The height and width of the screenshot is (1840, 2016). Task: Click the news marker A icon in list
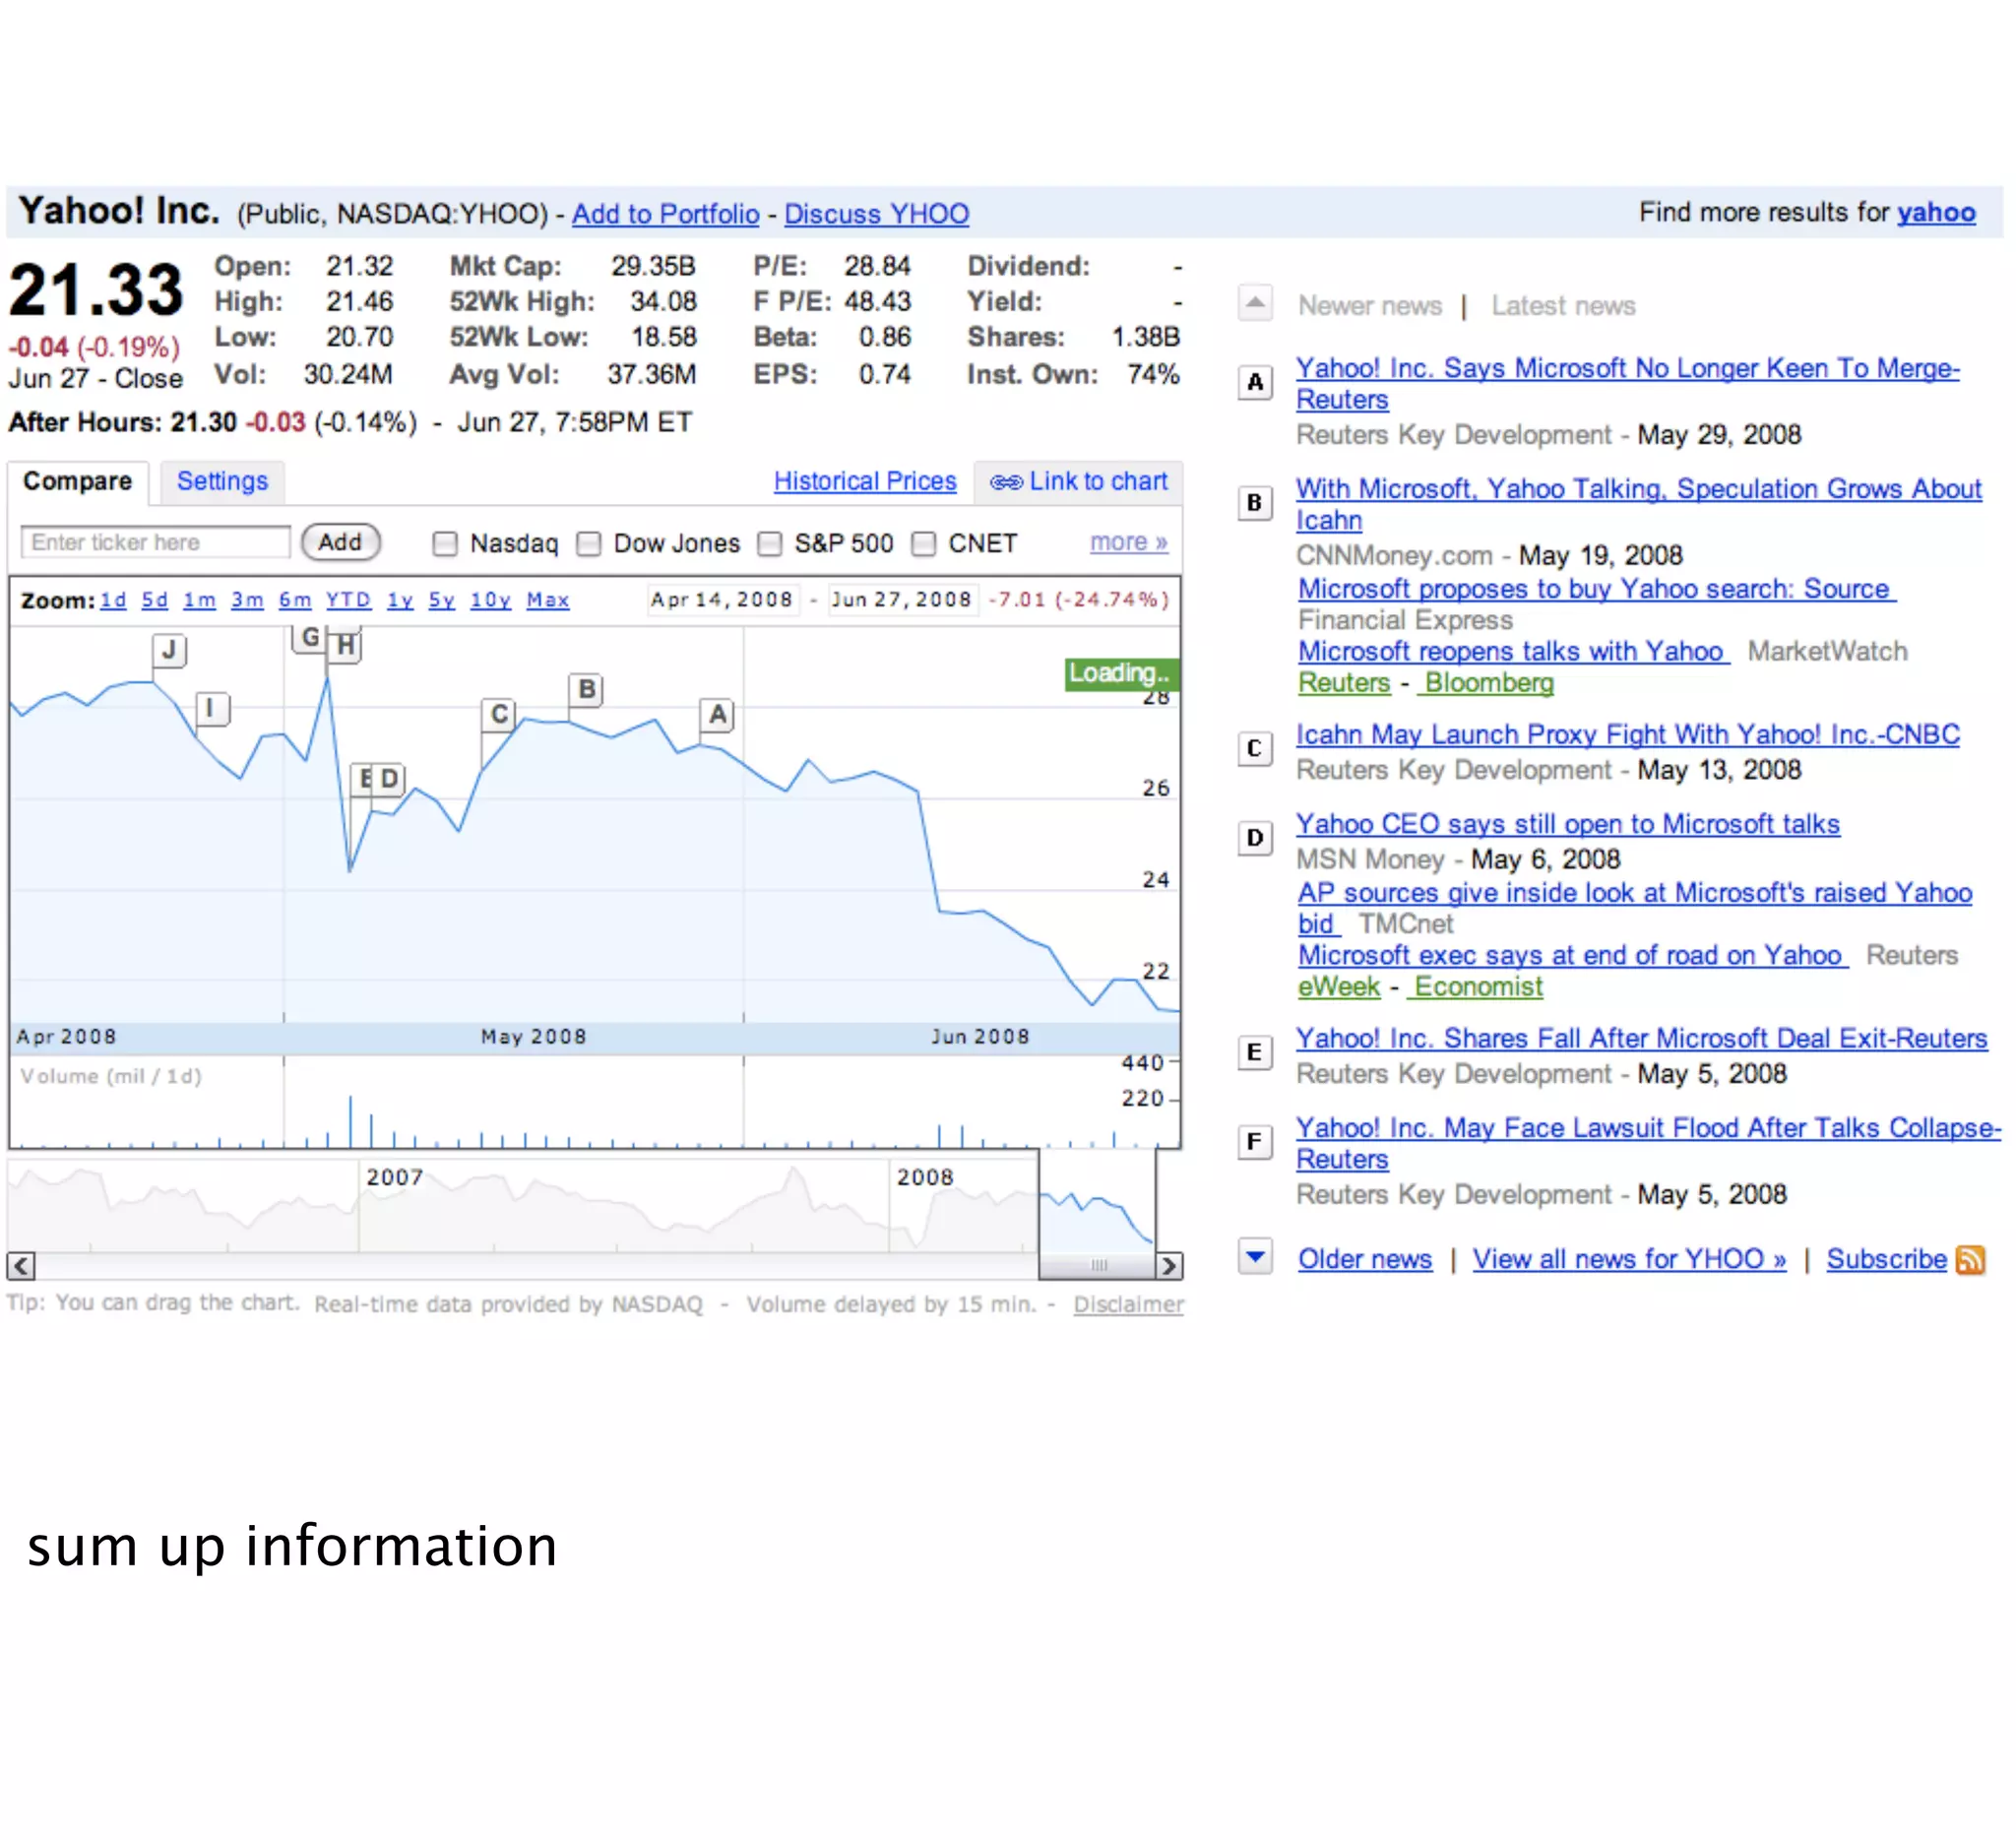click(x=1254, y=382)
